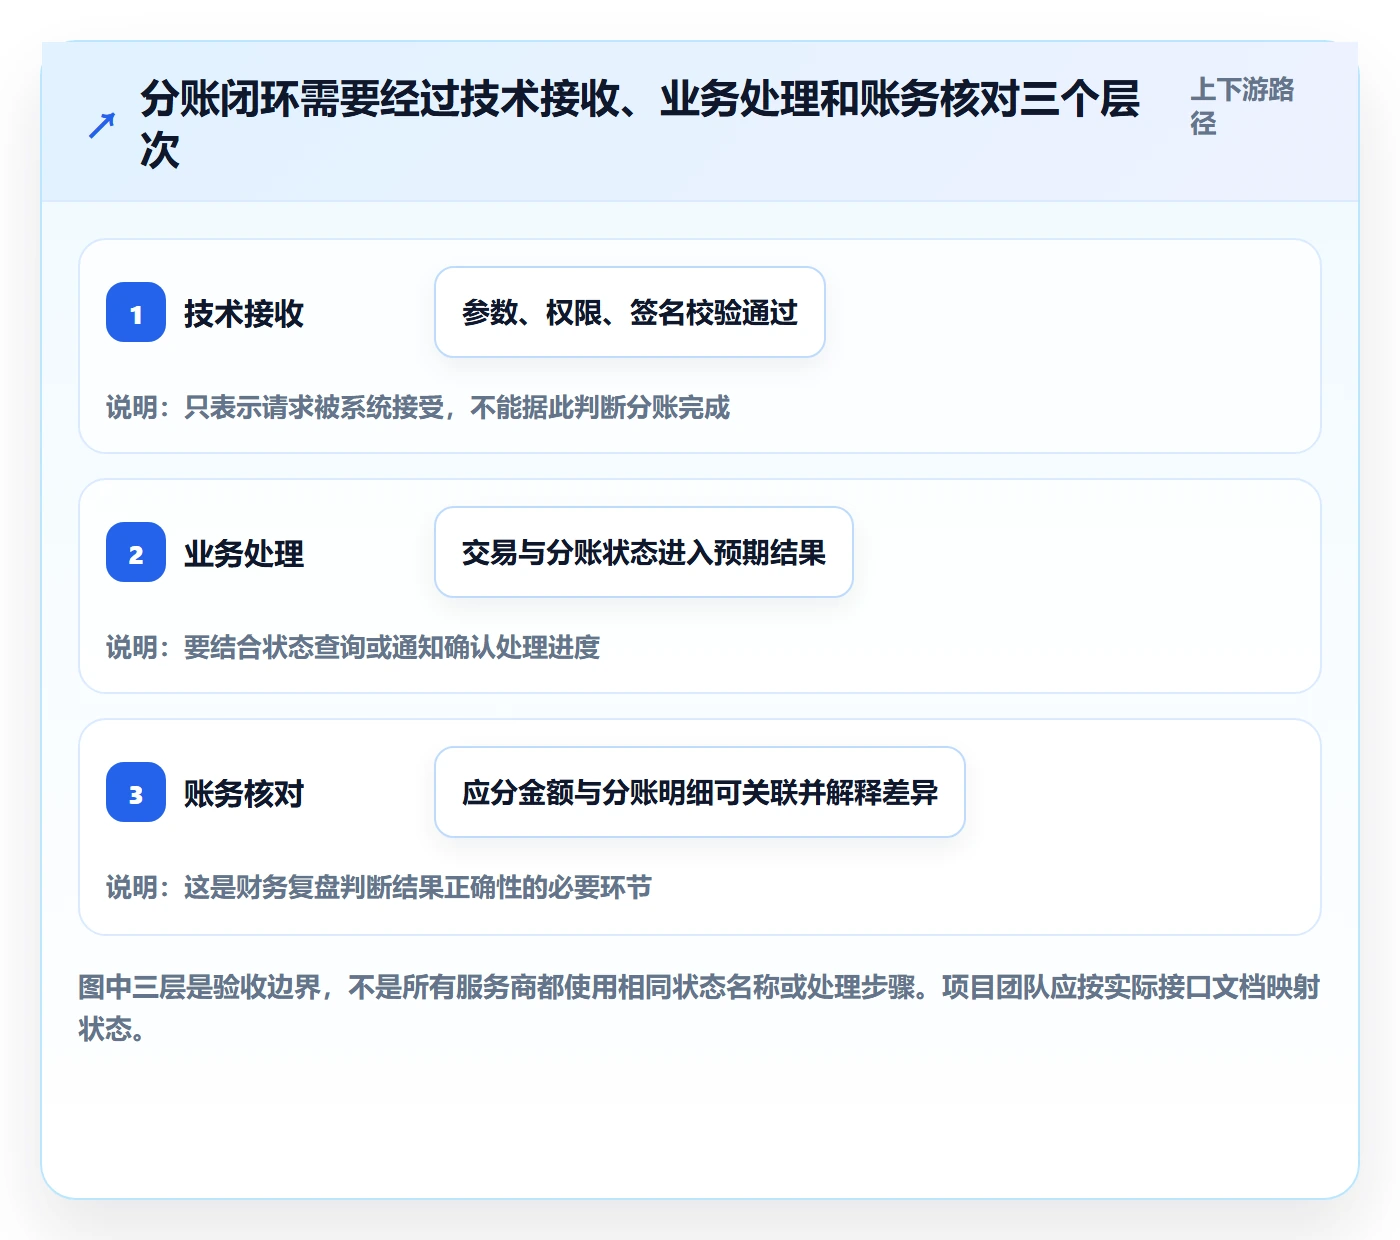Select the 上下游路径 tag in the header

pos(1242,106)
